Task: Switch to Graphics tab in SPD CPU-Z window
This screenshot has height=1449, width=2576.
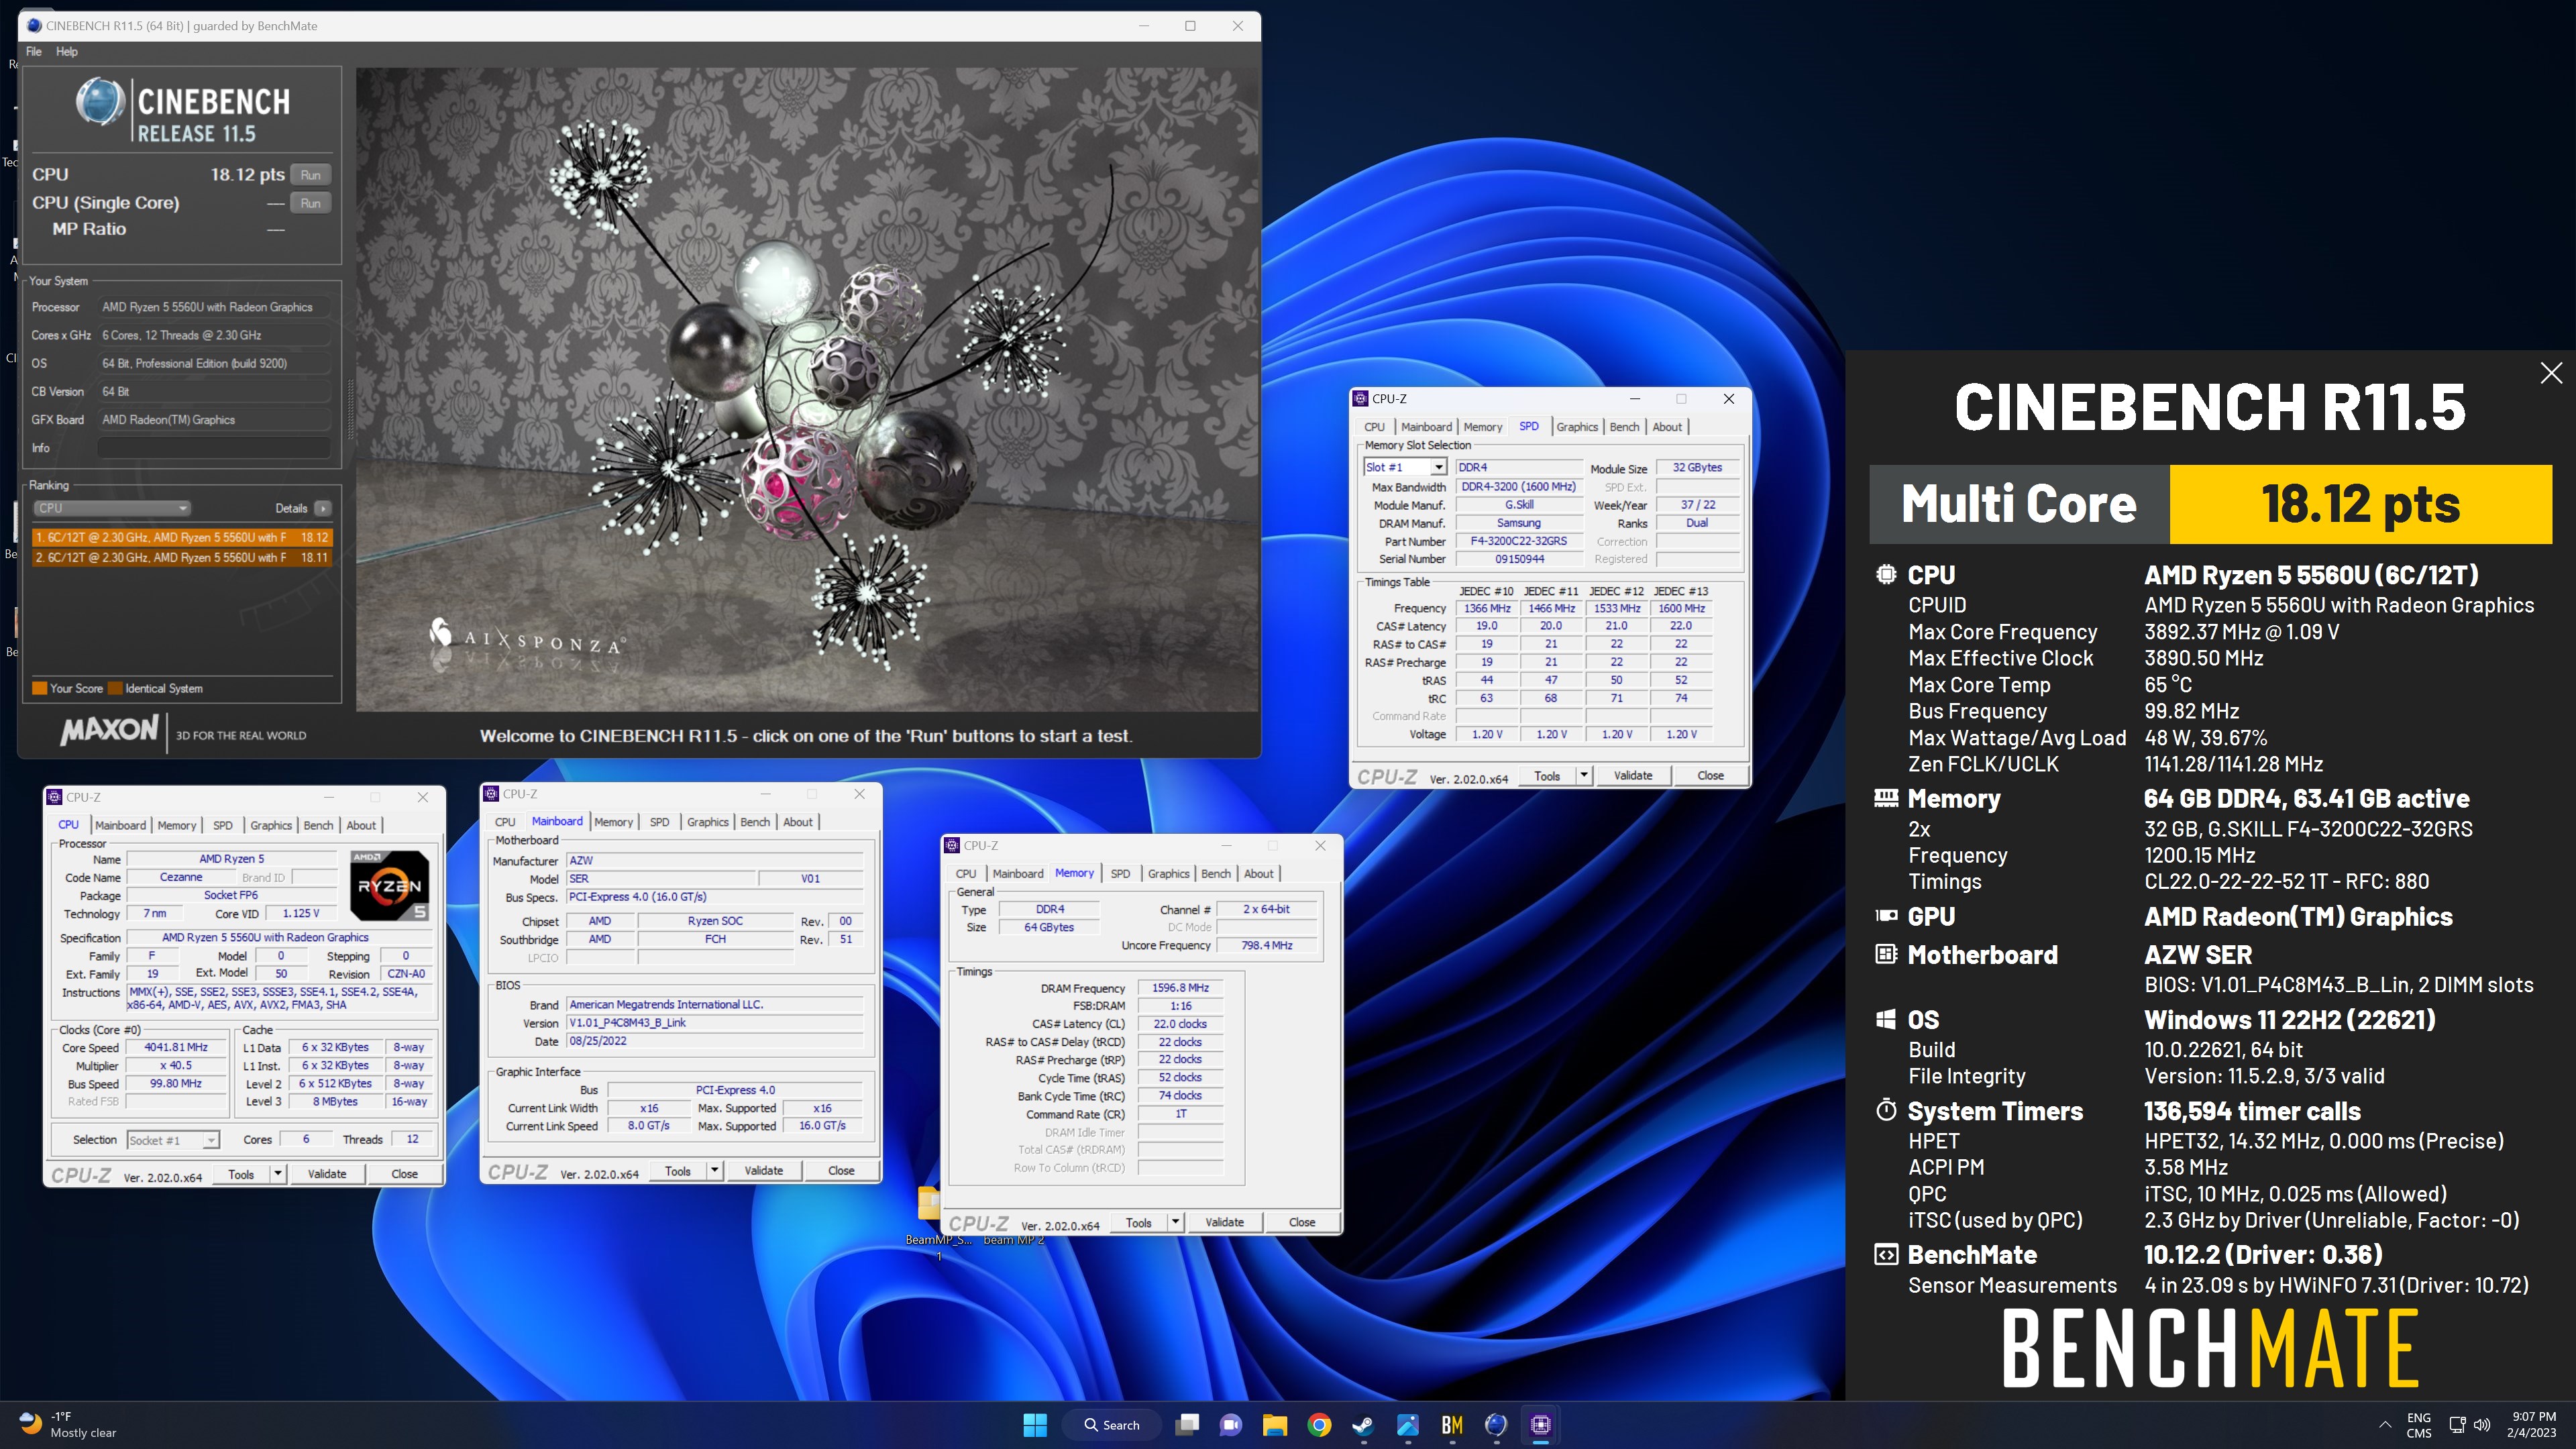Action: tap(1577, 427)
